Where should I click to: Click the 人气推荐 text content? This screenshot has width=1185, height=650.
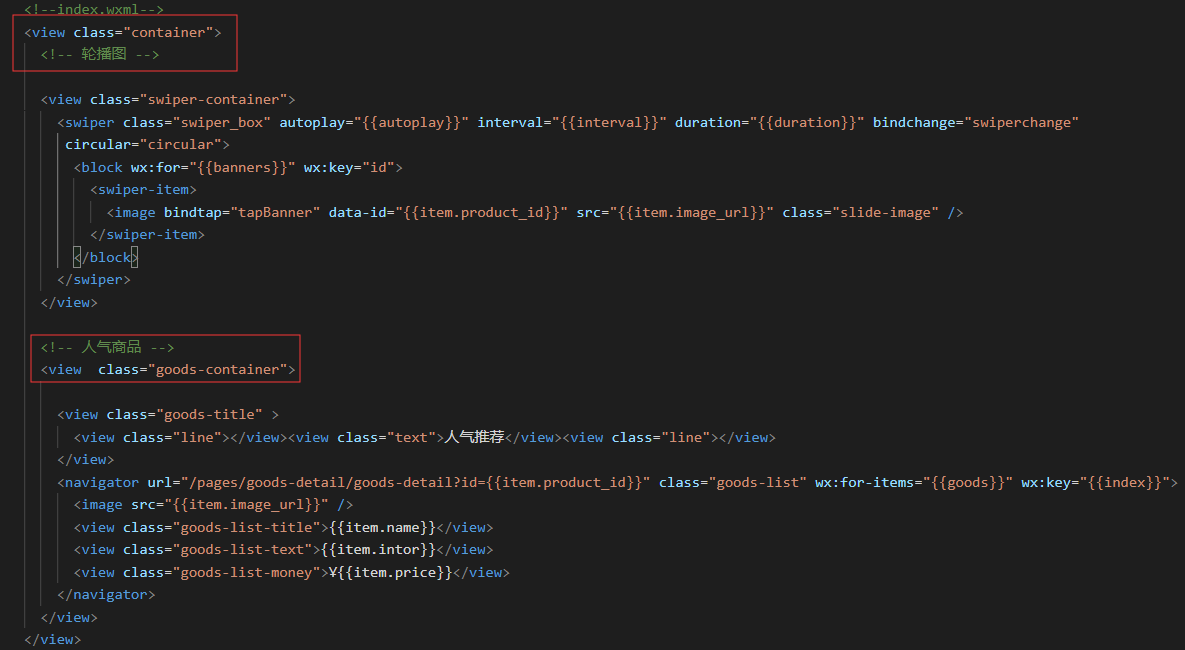pos(474,437)
